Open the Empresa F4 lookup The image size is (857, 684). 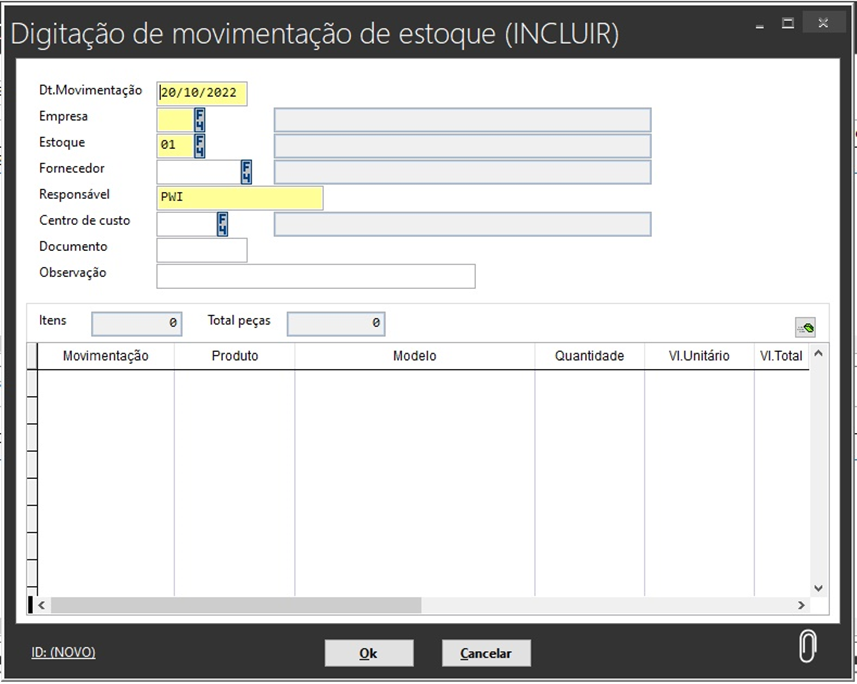click(x=200, y=120)
